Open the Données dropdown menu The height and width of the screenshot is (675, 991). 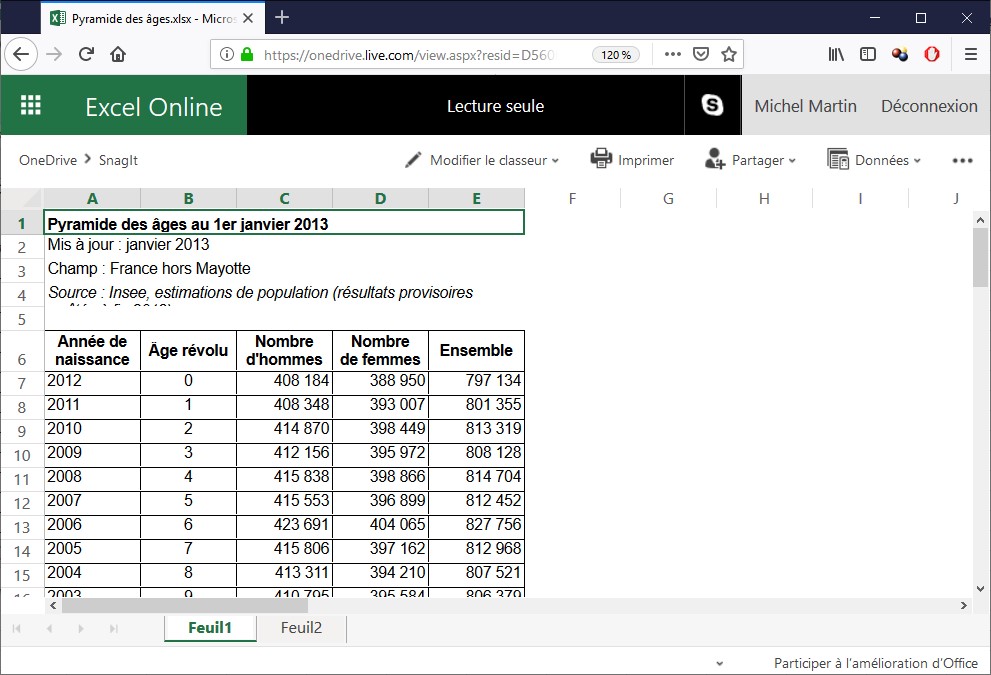[x=874, y=160]
